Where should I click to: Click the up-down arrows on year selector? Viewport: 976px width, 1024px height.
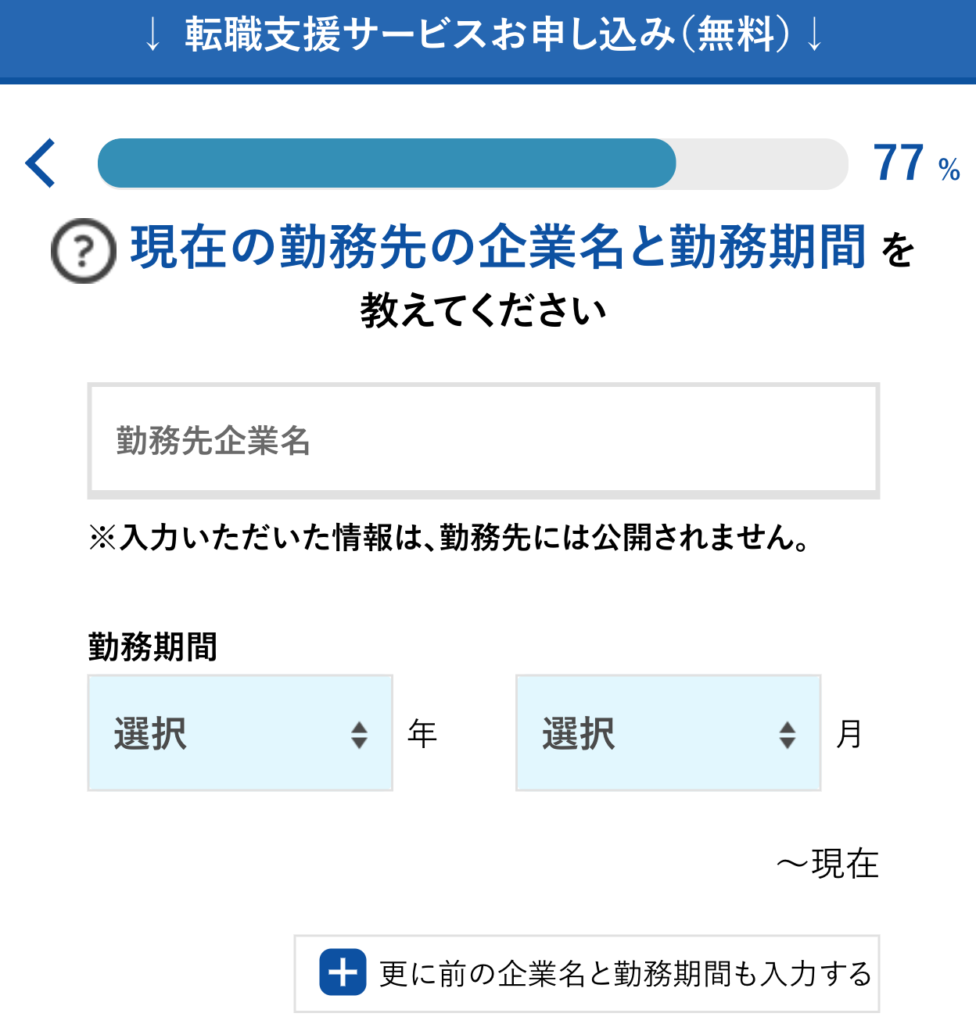tap(359, 736)
